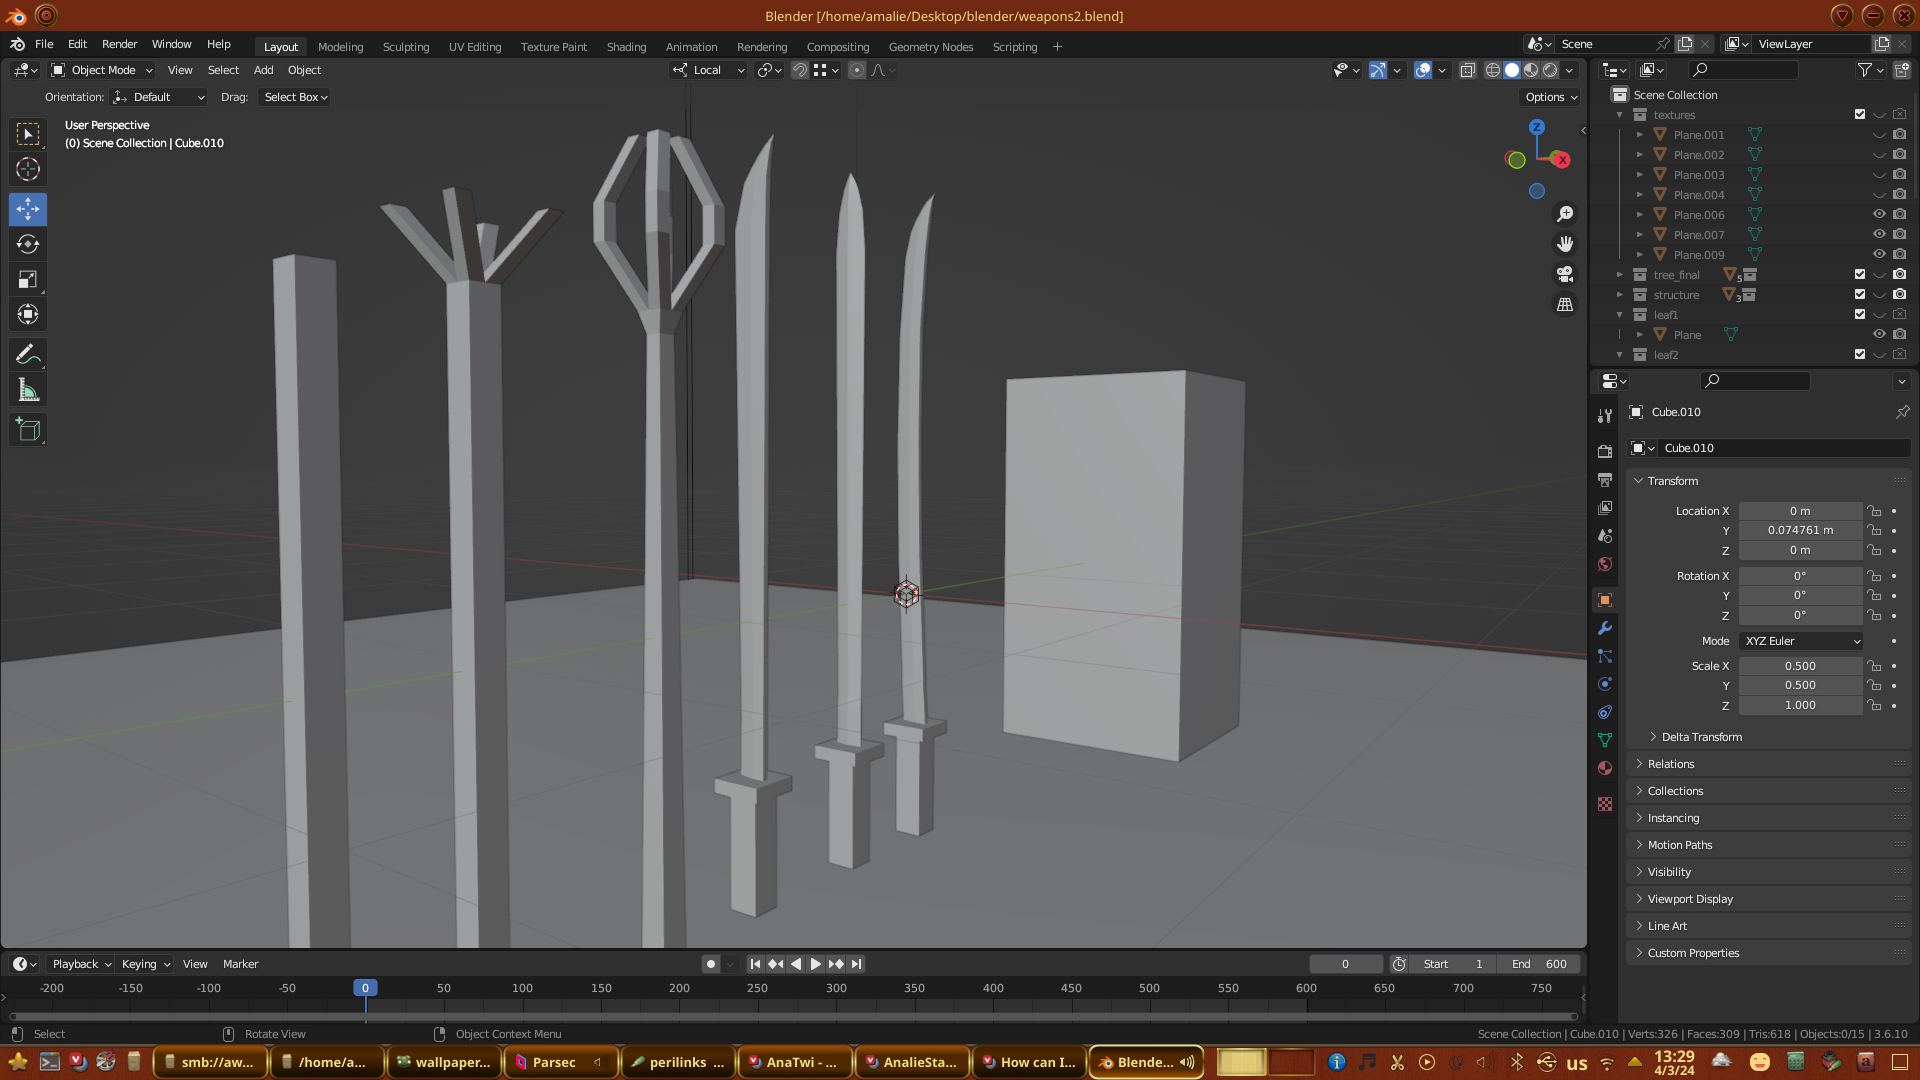
Task: Open the XYZ Euler rotation mode dropdown
Action: click(1802, 641)
